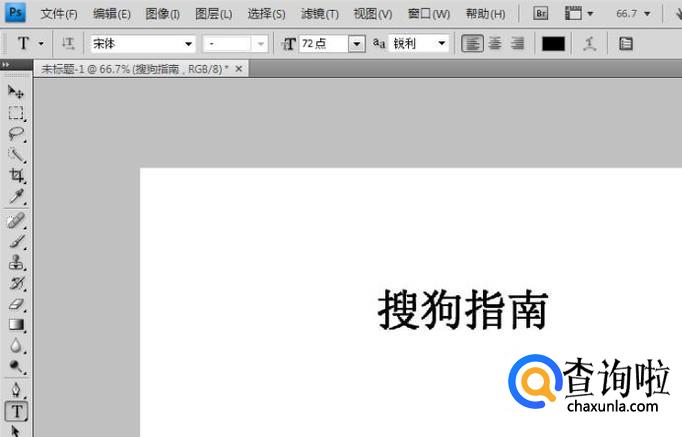Select the Rectangular Marquee tool
682x437 pixels.
click(16, 113)
